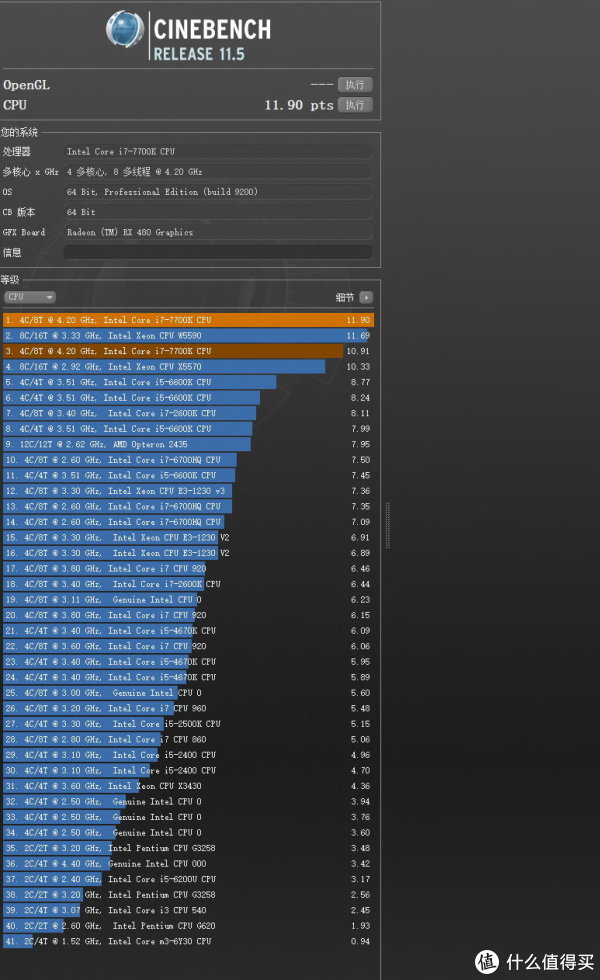600x980 pixels.
Task: Select rank 41 Core m3-6Y30 row
Action: [188, 942]
